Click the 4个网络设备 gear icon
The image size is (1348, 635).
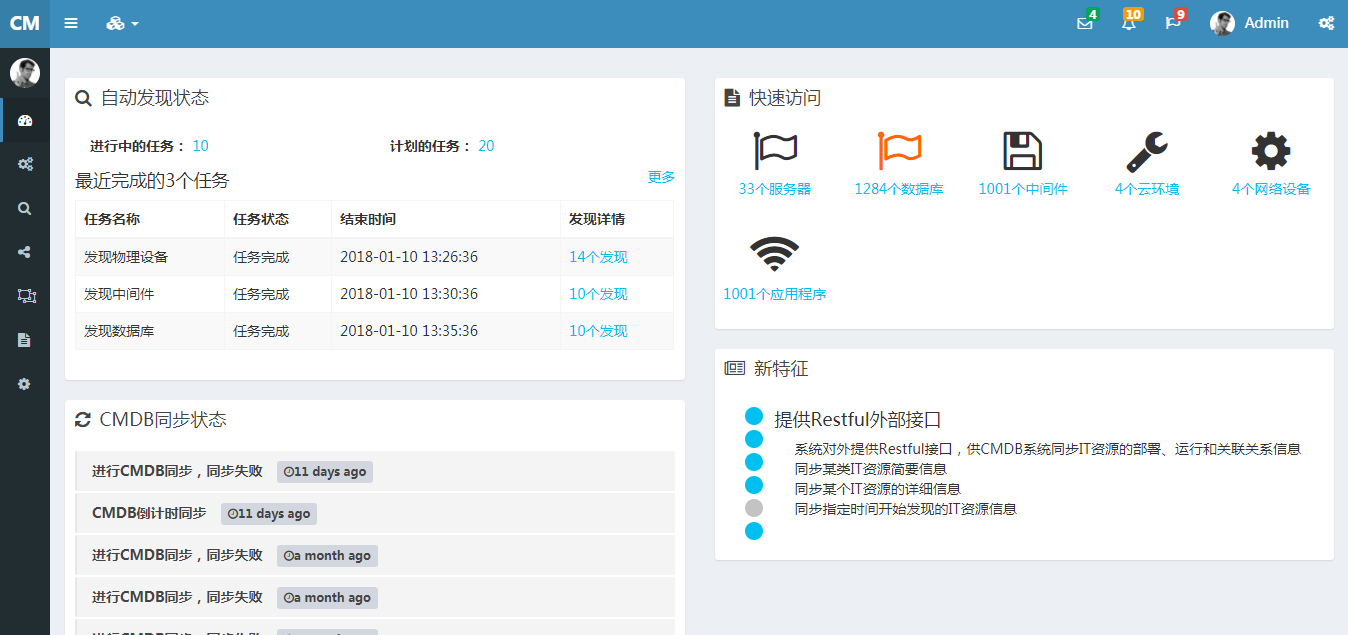(x=1269, y=150)
